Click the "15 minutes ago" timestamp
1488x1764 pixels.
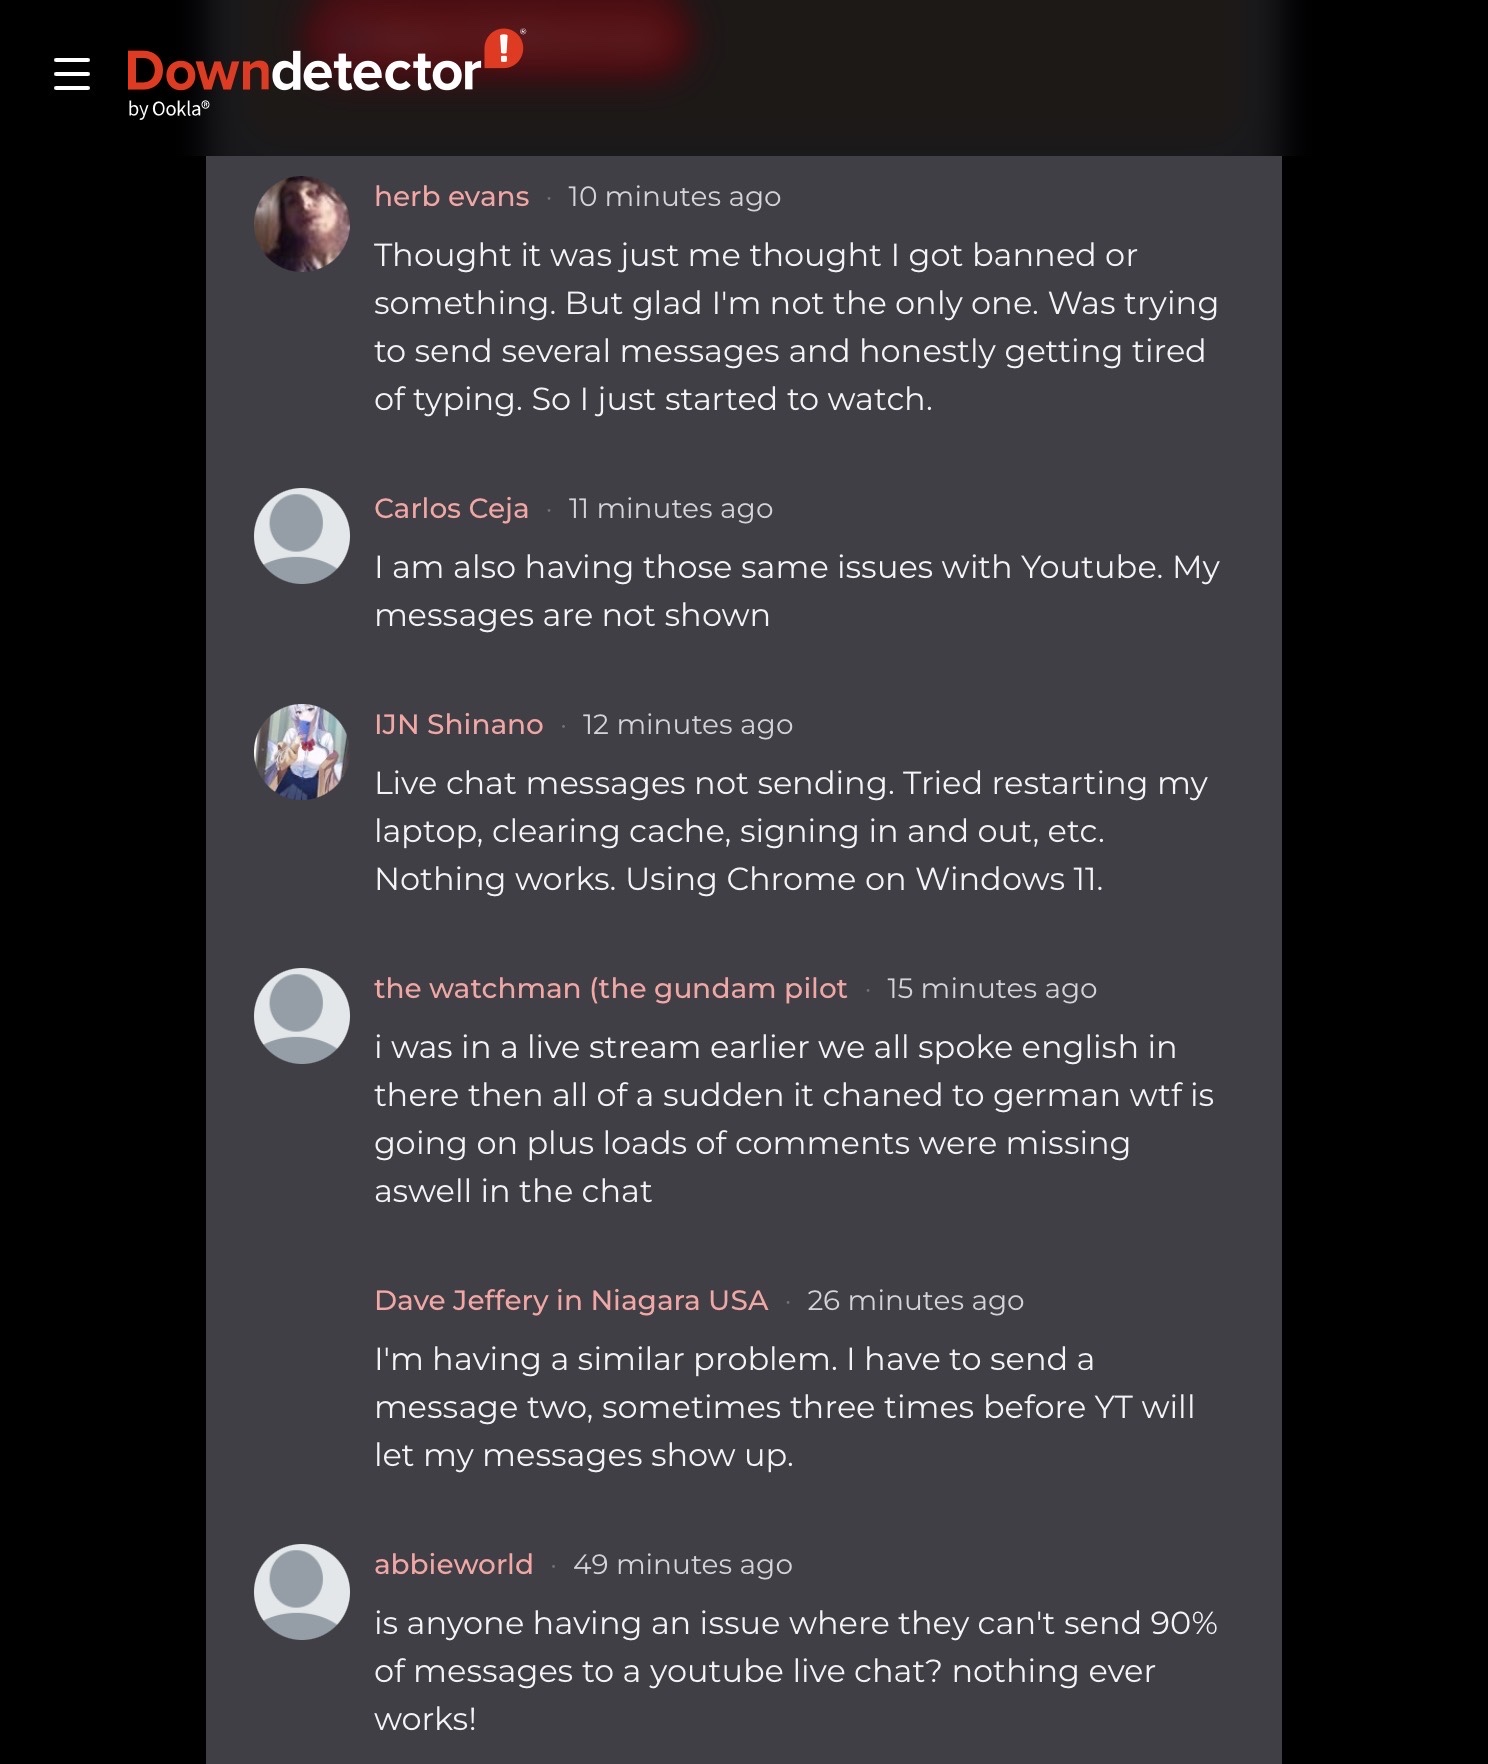pos(991,989)
